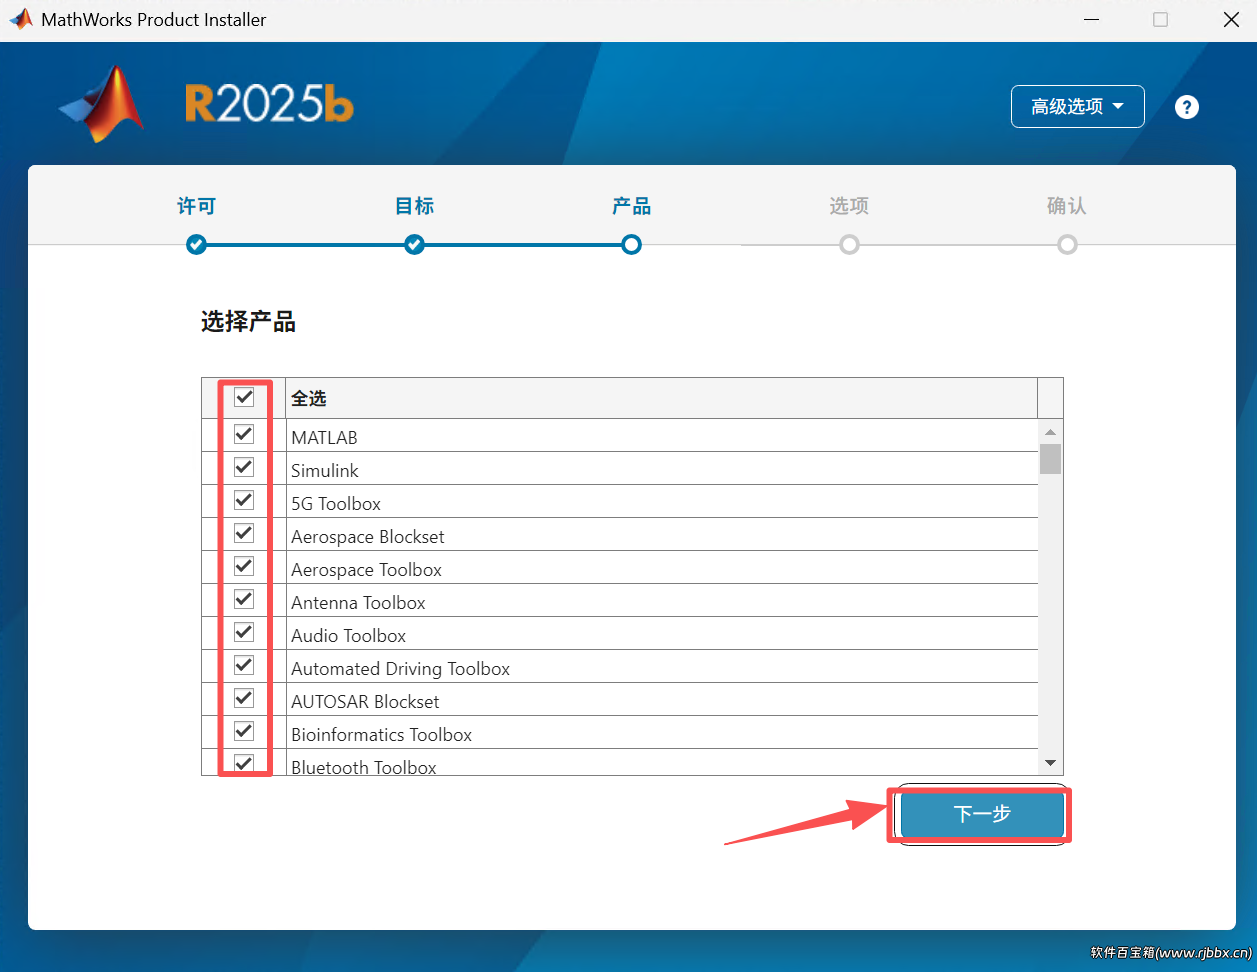Select the MATLAB product name

click(324, 438)
